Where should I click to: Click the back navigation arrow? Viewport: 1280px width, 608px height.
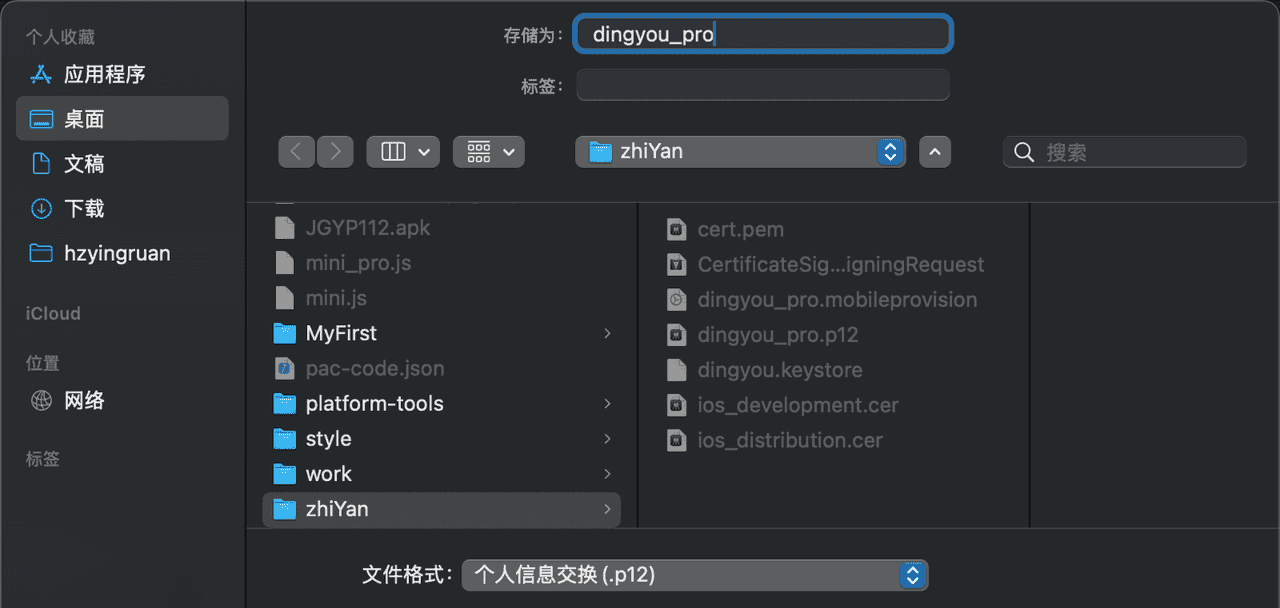pyautogui.click(x=296, y=151)
